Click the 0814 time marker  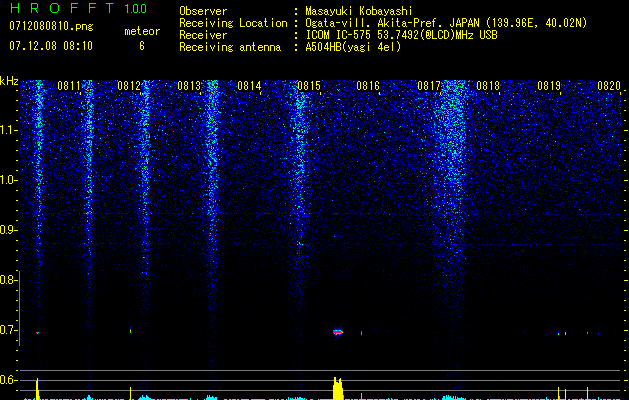(x=249, y=85)
